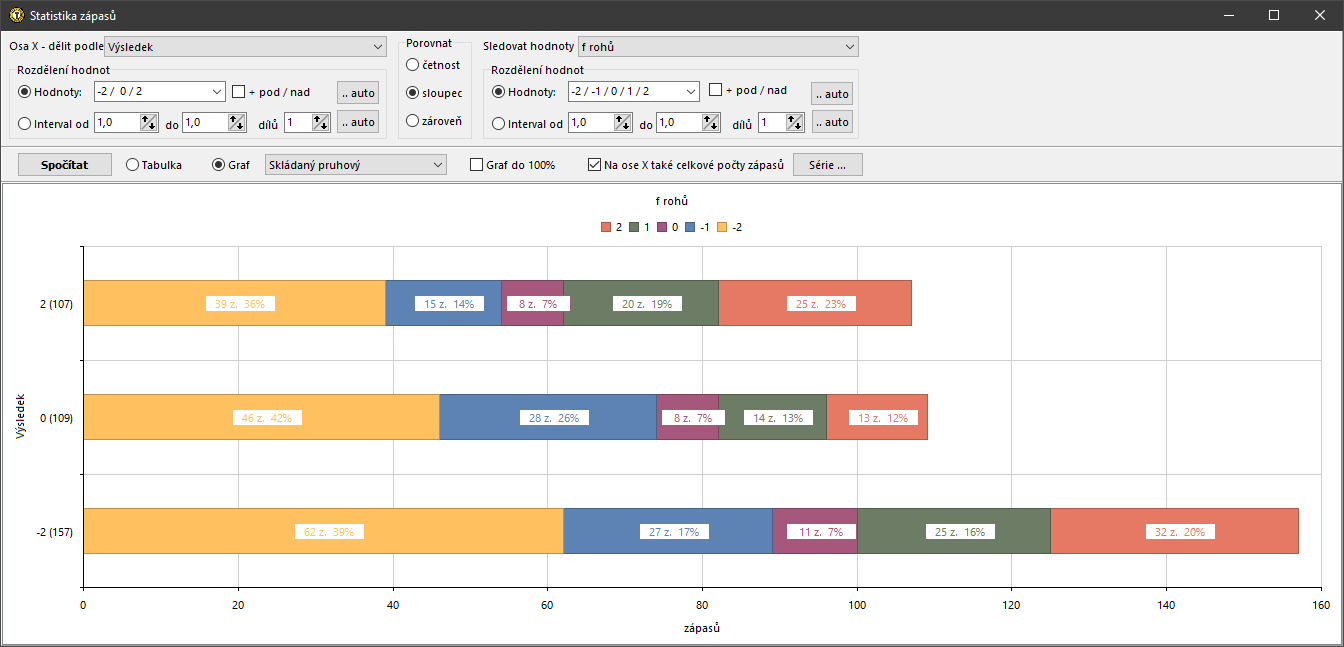Click the '25 z. 16%' bar label
Screen dimensions: 1344x647
960,532
